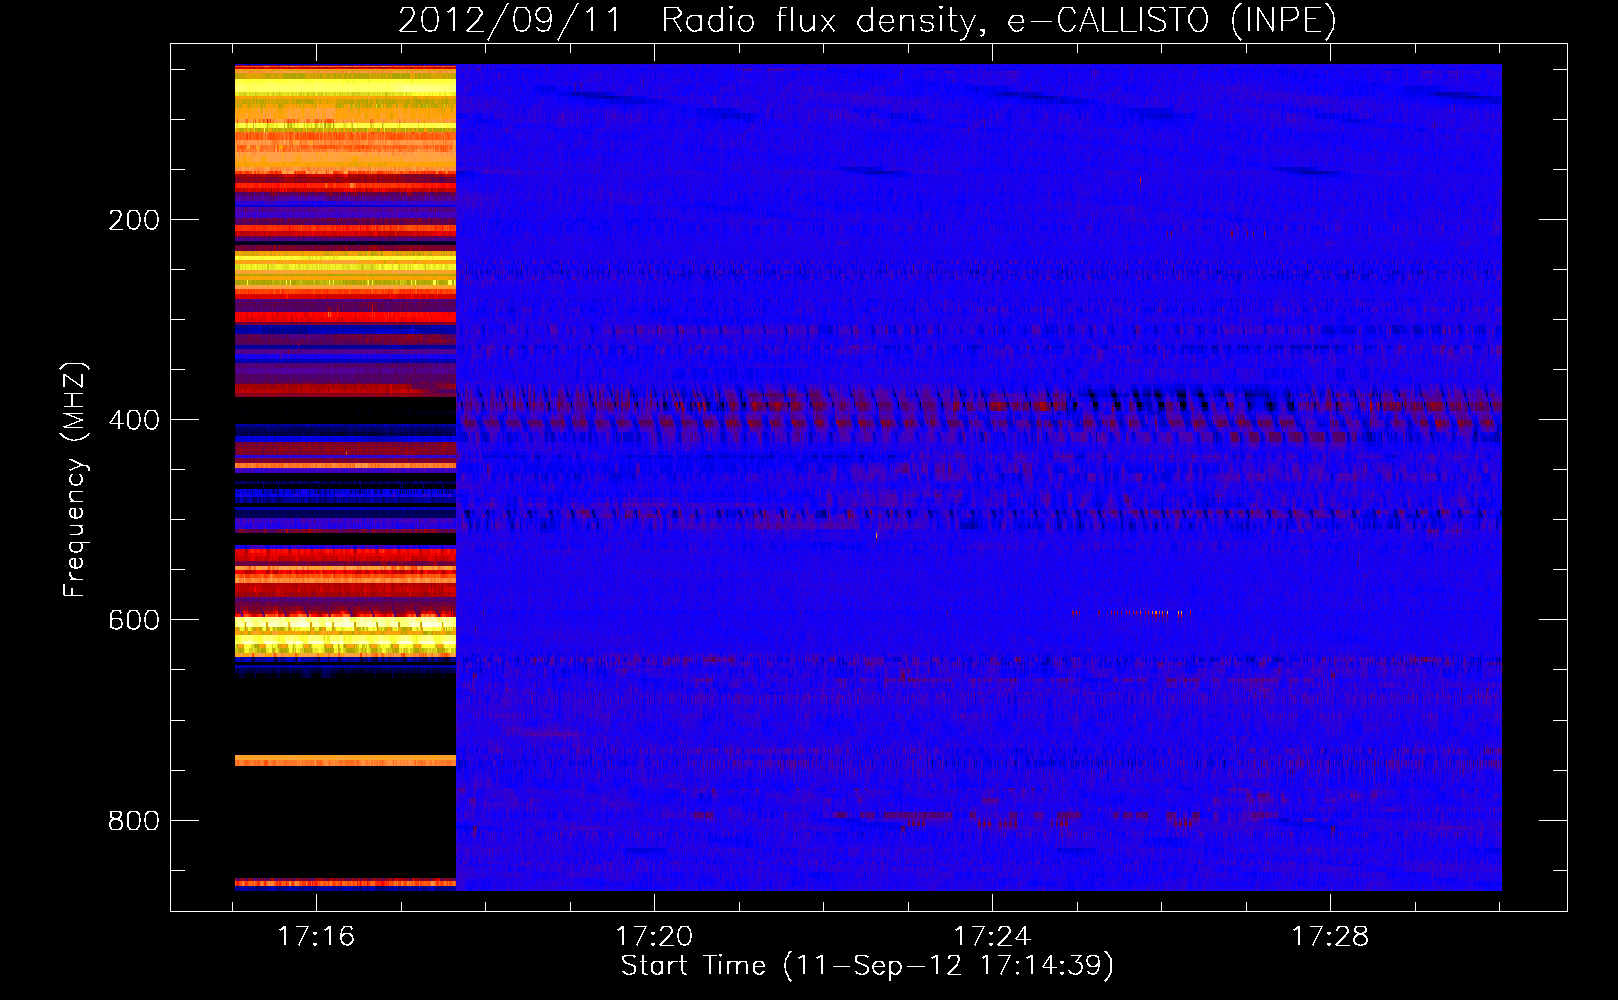The image size is (1618, 1000).
Task: Click the 17:24 time tick label
Action: pos(992,936)
